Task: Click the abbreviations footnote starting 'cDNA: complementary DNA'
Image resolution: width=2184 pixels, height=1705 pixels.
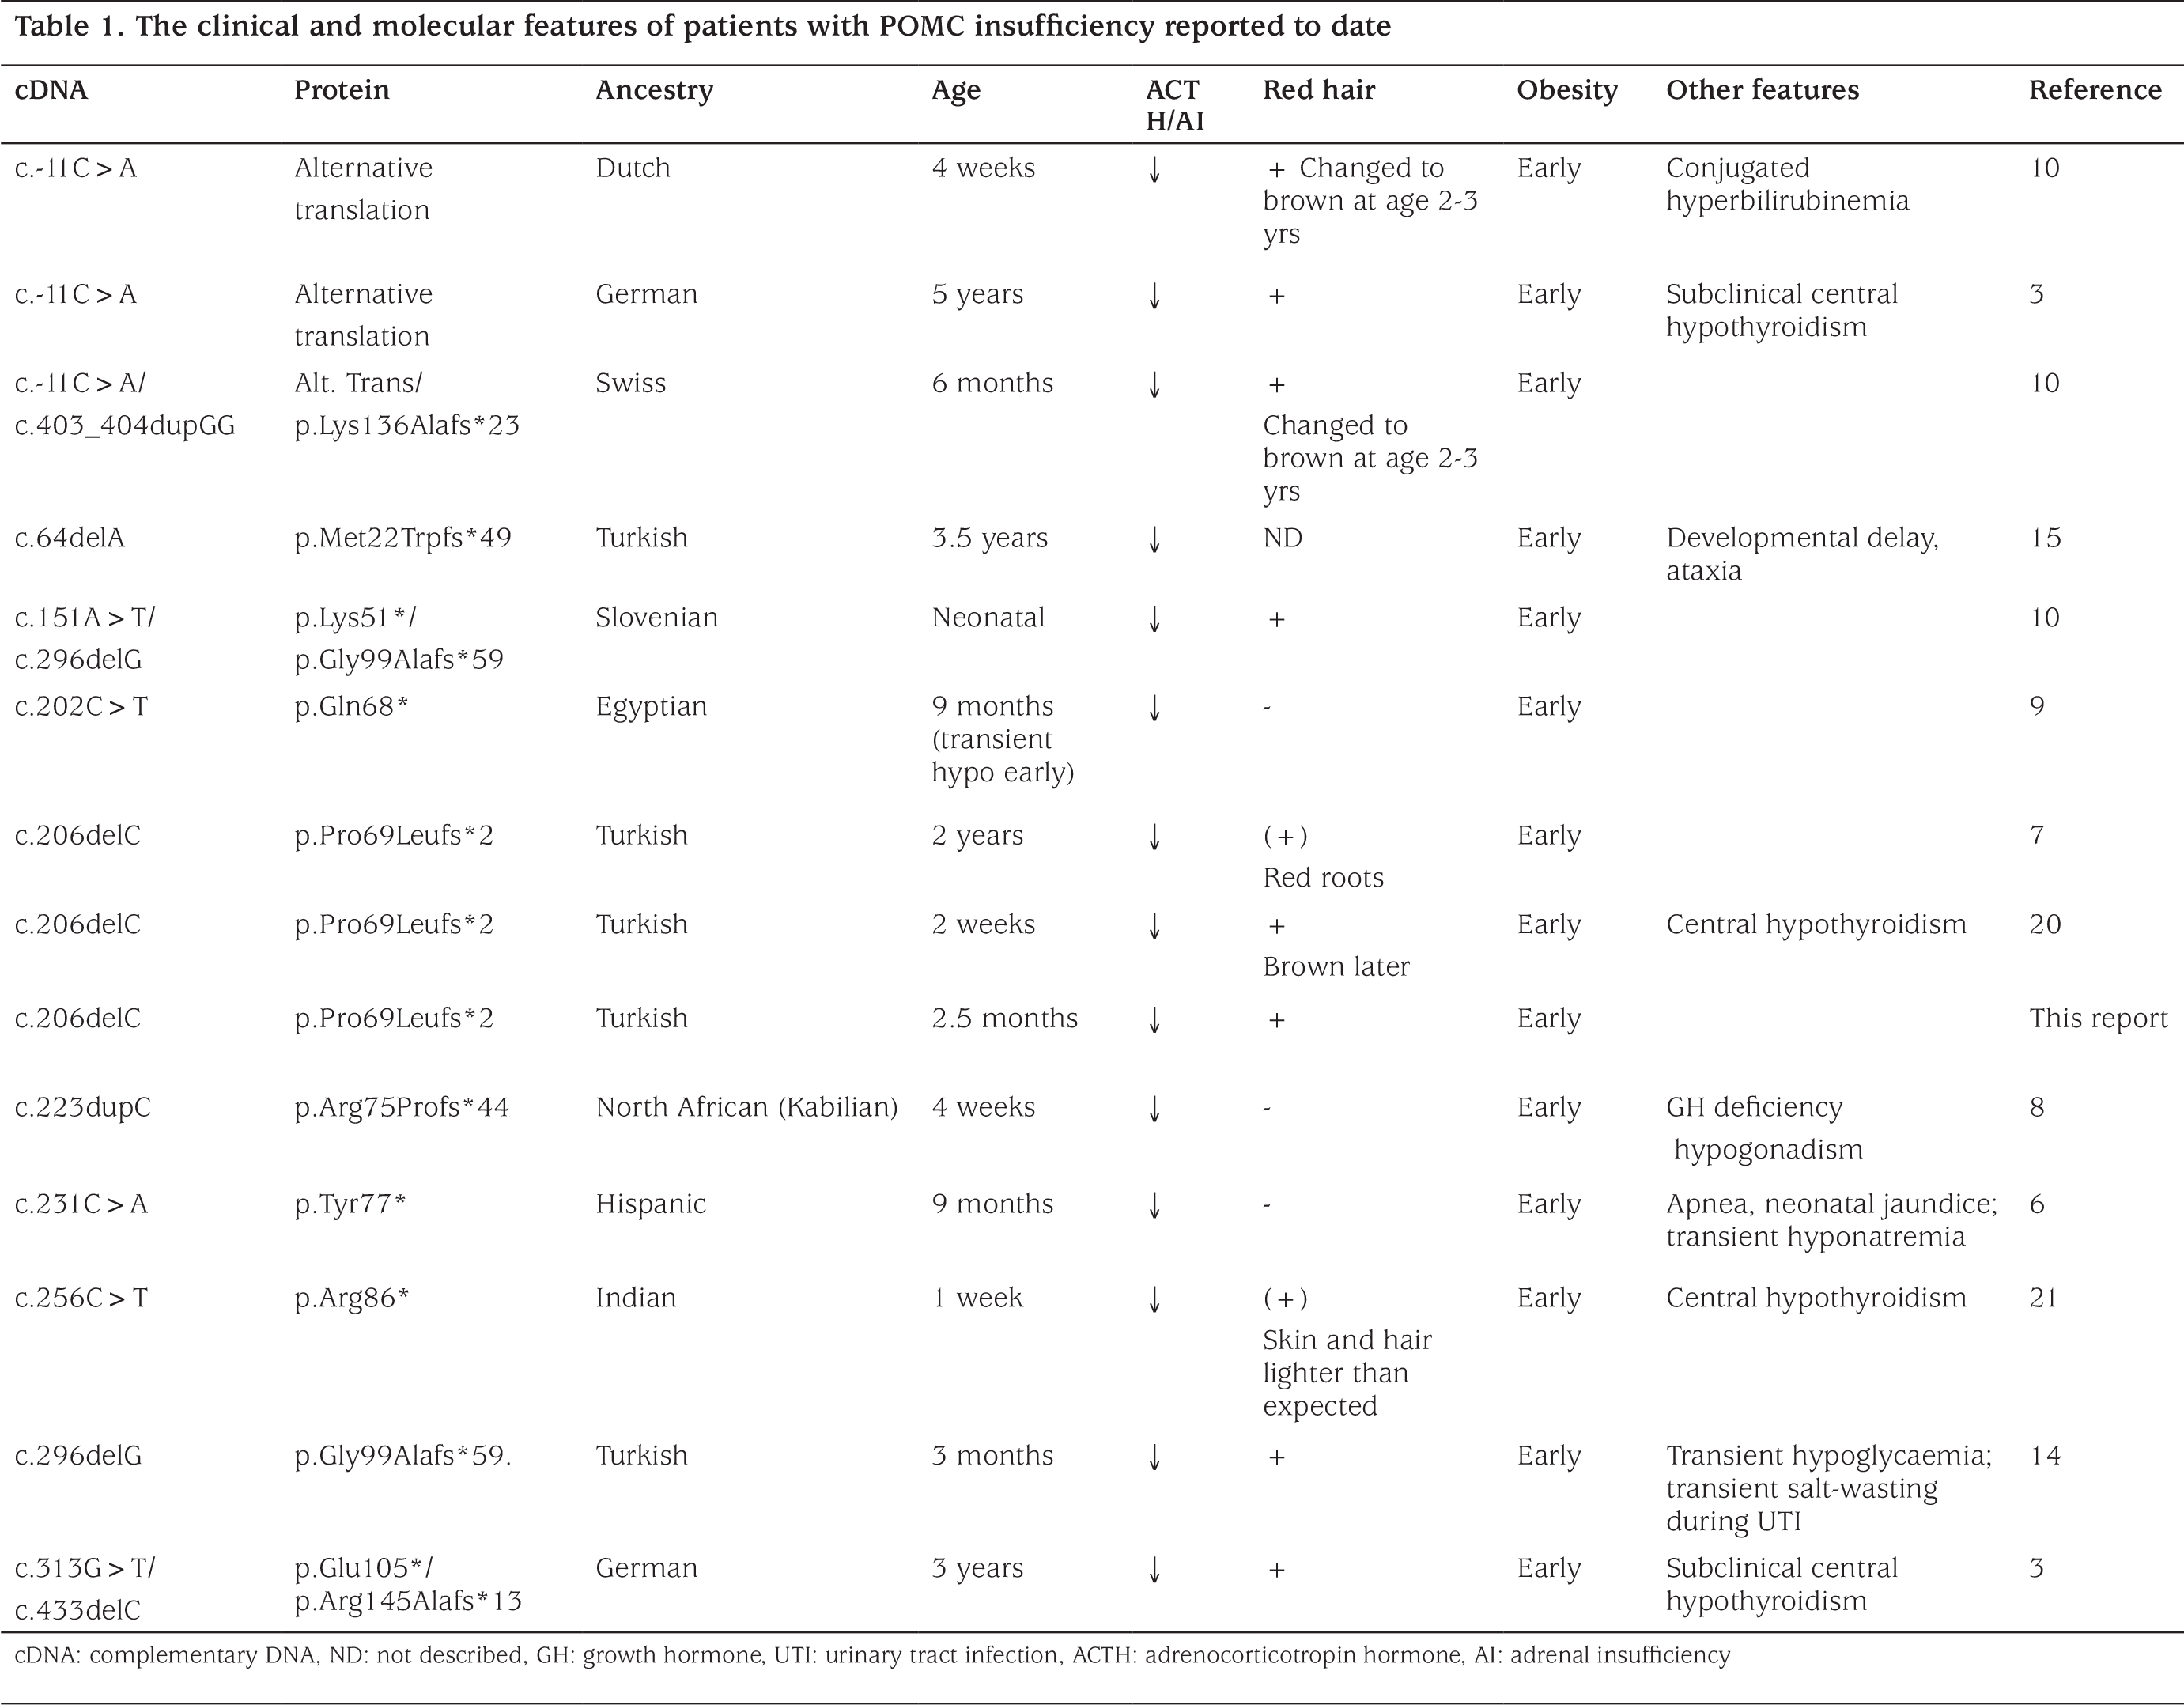Action: pos(872,1655)
